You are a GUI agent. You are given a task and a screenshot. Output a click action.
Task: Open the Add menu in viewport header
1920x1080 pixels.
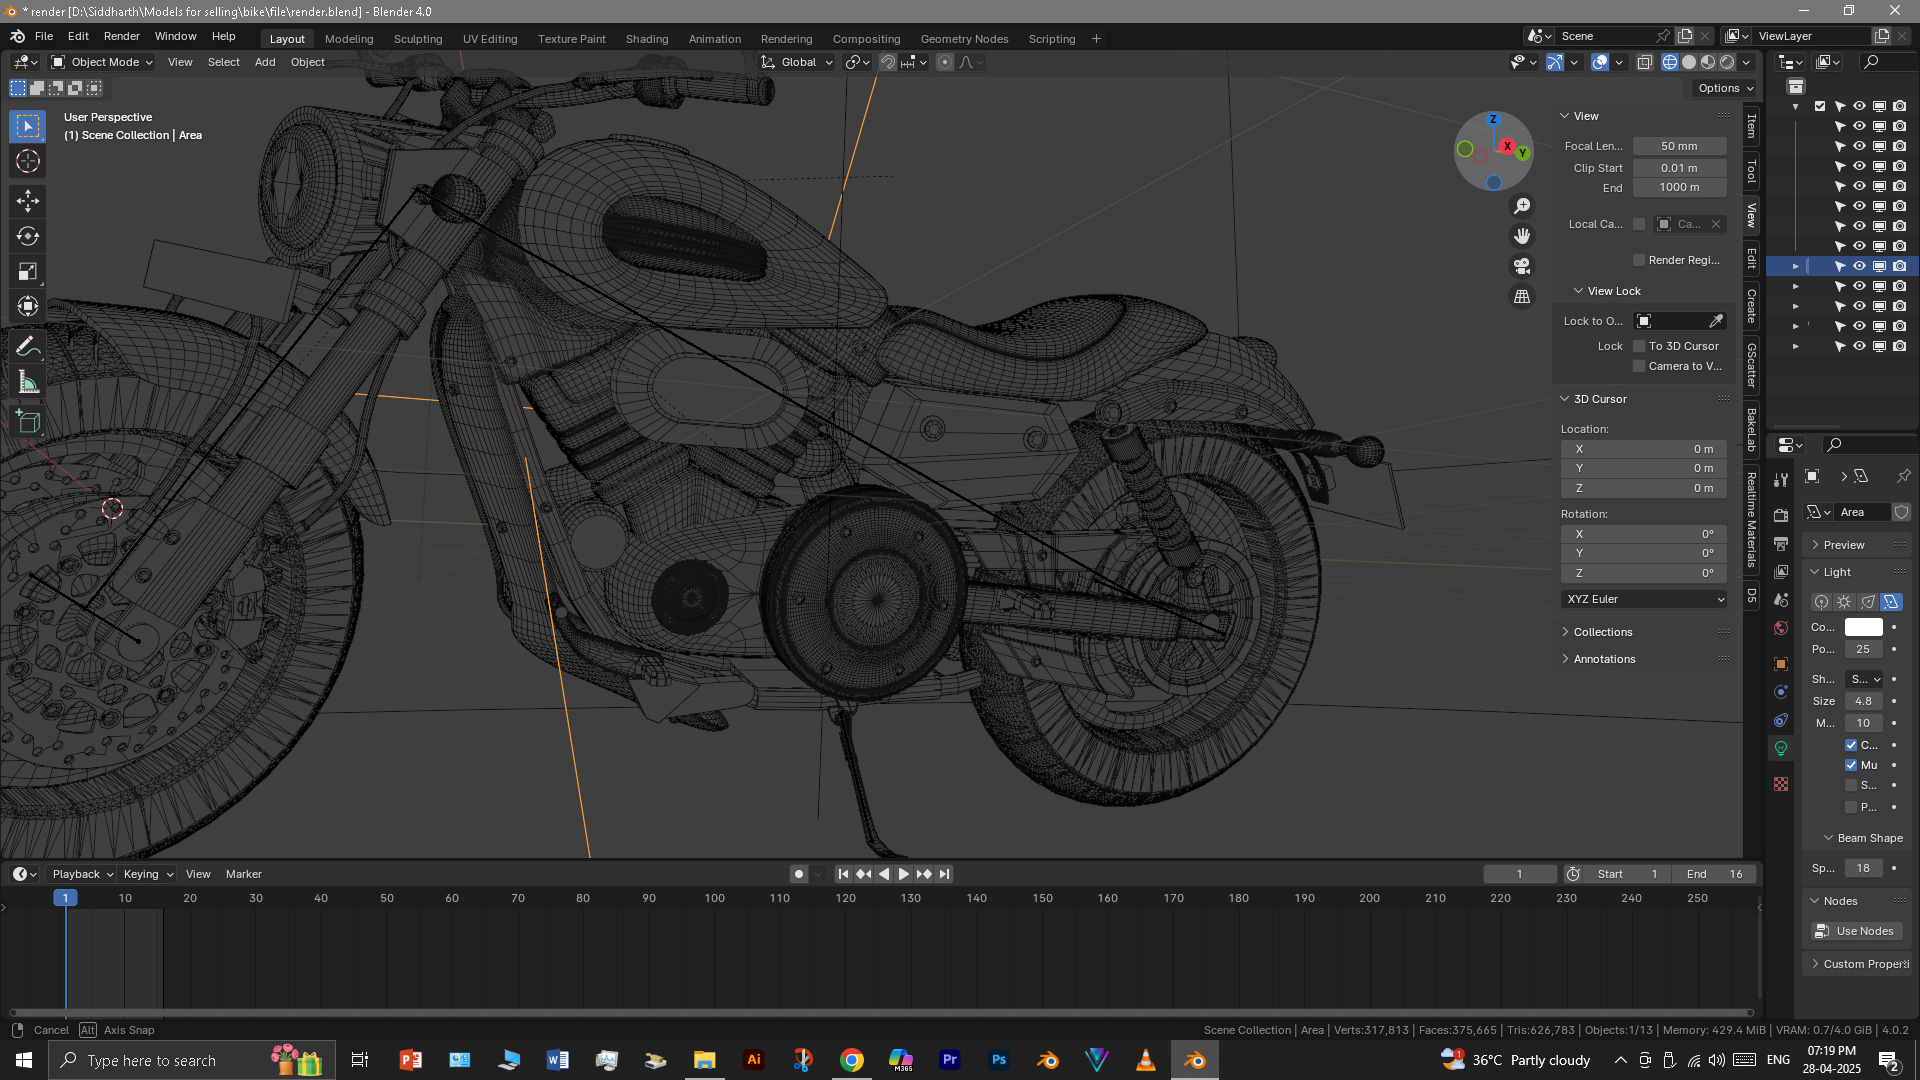pyautogui.click(x=265, y=62)
